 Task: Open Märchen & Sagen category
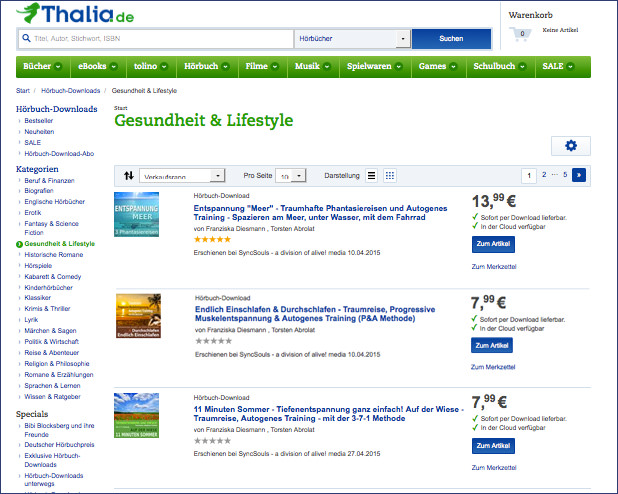point(50,331)
